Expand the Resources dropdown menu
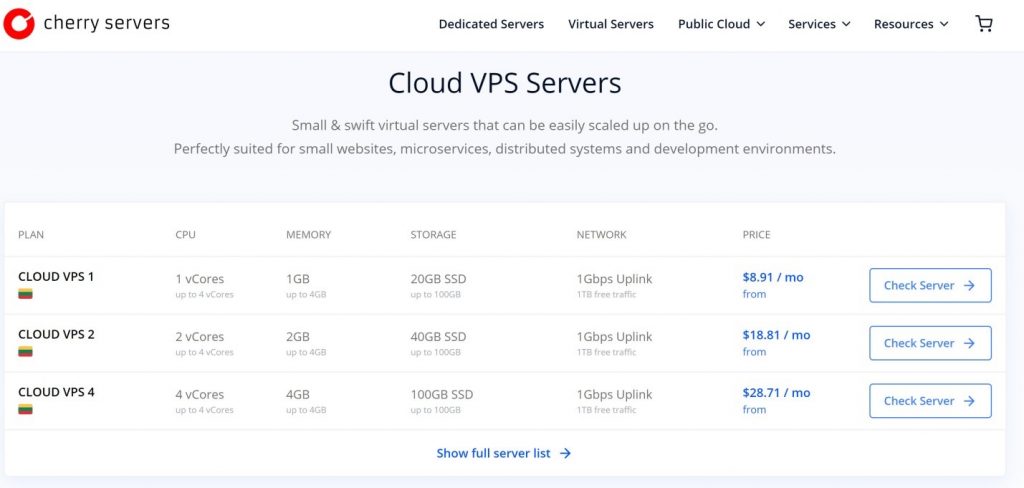The width and height of the screenshot is (1024, 488). [911, 24]
